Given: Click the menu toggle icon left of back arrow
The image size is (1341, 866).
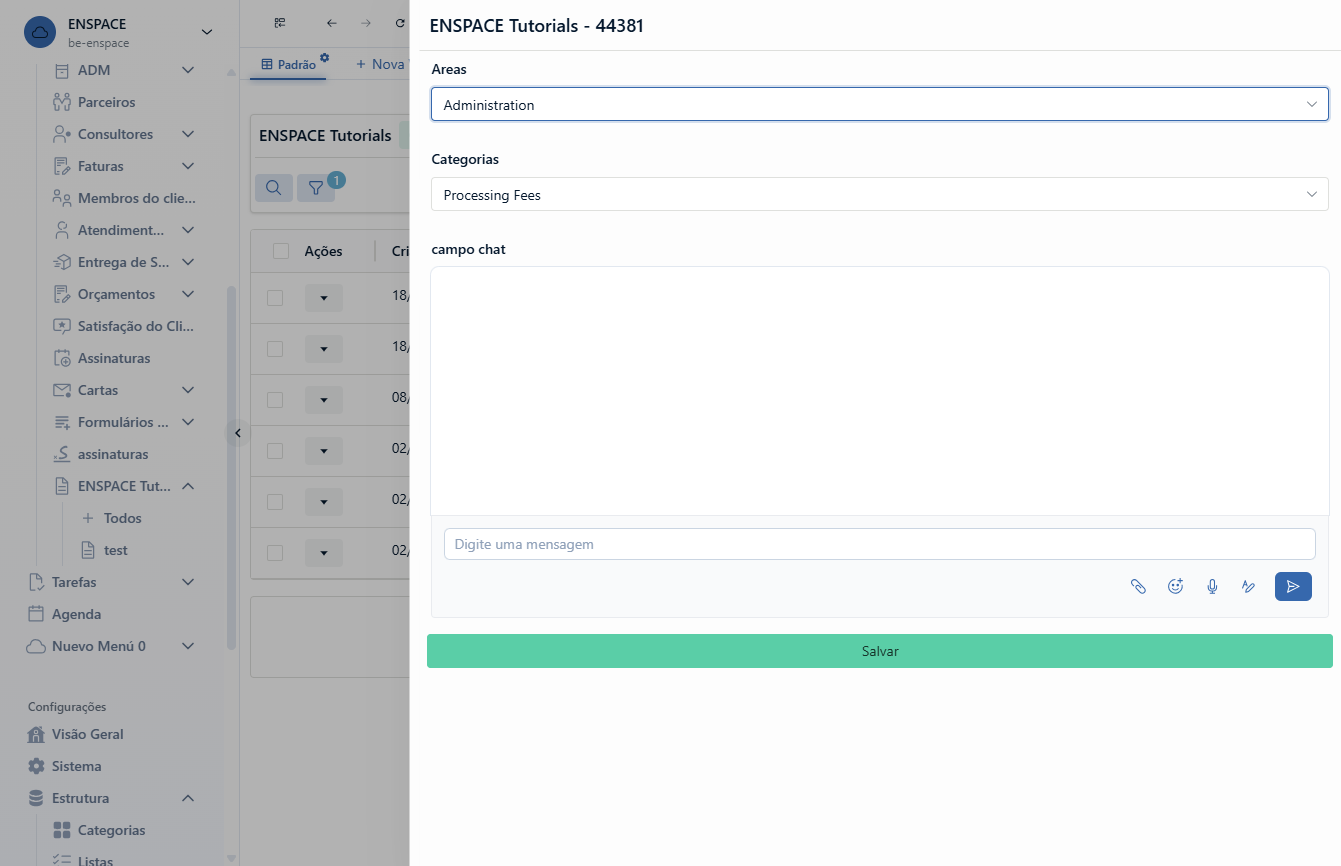Looking at the screenshot, I should pyautogui.click(x=280, y=23).
